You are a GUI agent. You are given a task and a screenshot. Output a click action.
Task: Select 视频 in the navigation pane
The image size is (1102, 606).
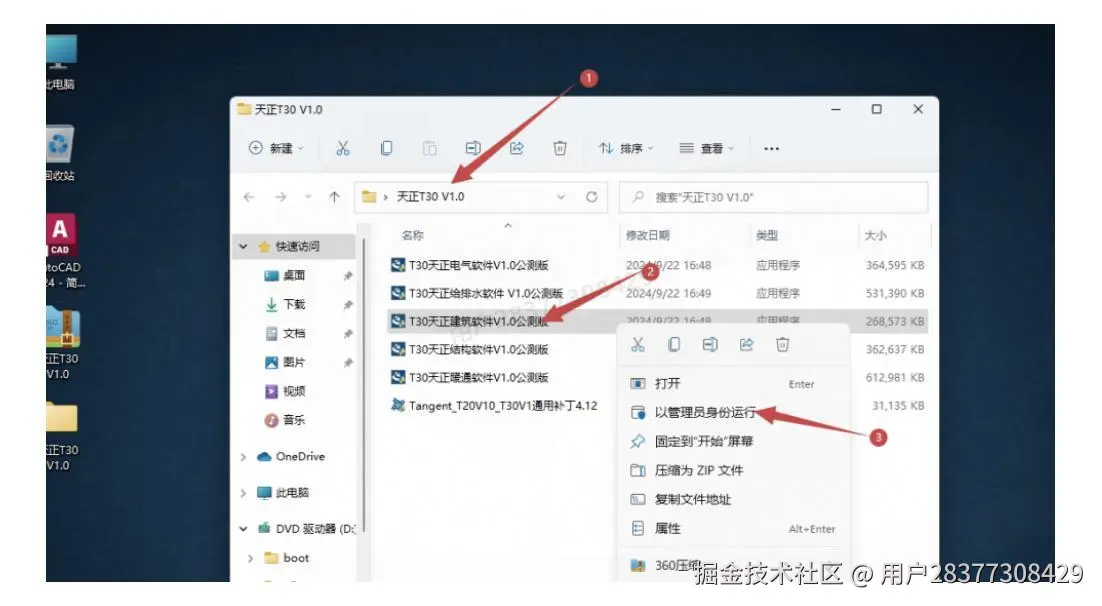[294, 391]
